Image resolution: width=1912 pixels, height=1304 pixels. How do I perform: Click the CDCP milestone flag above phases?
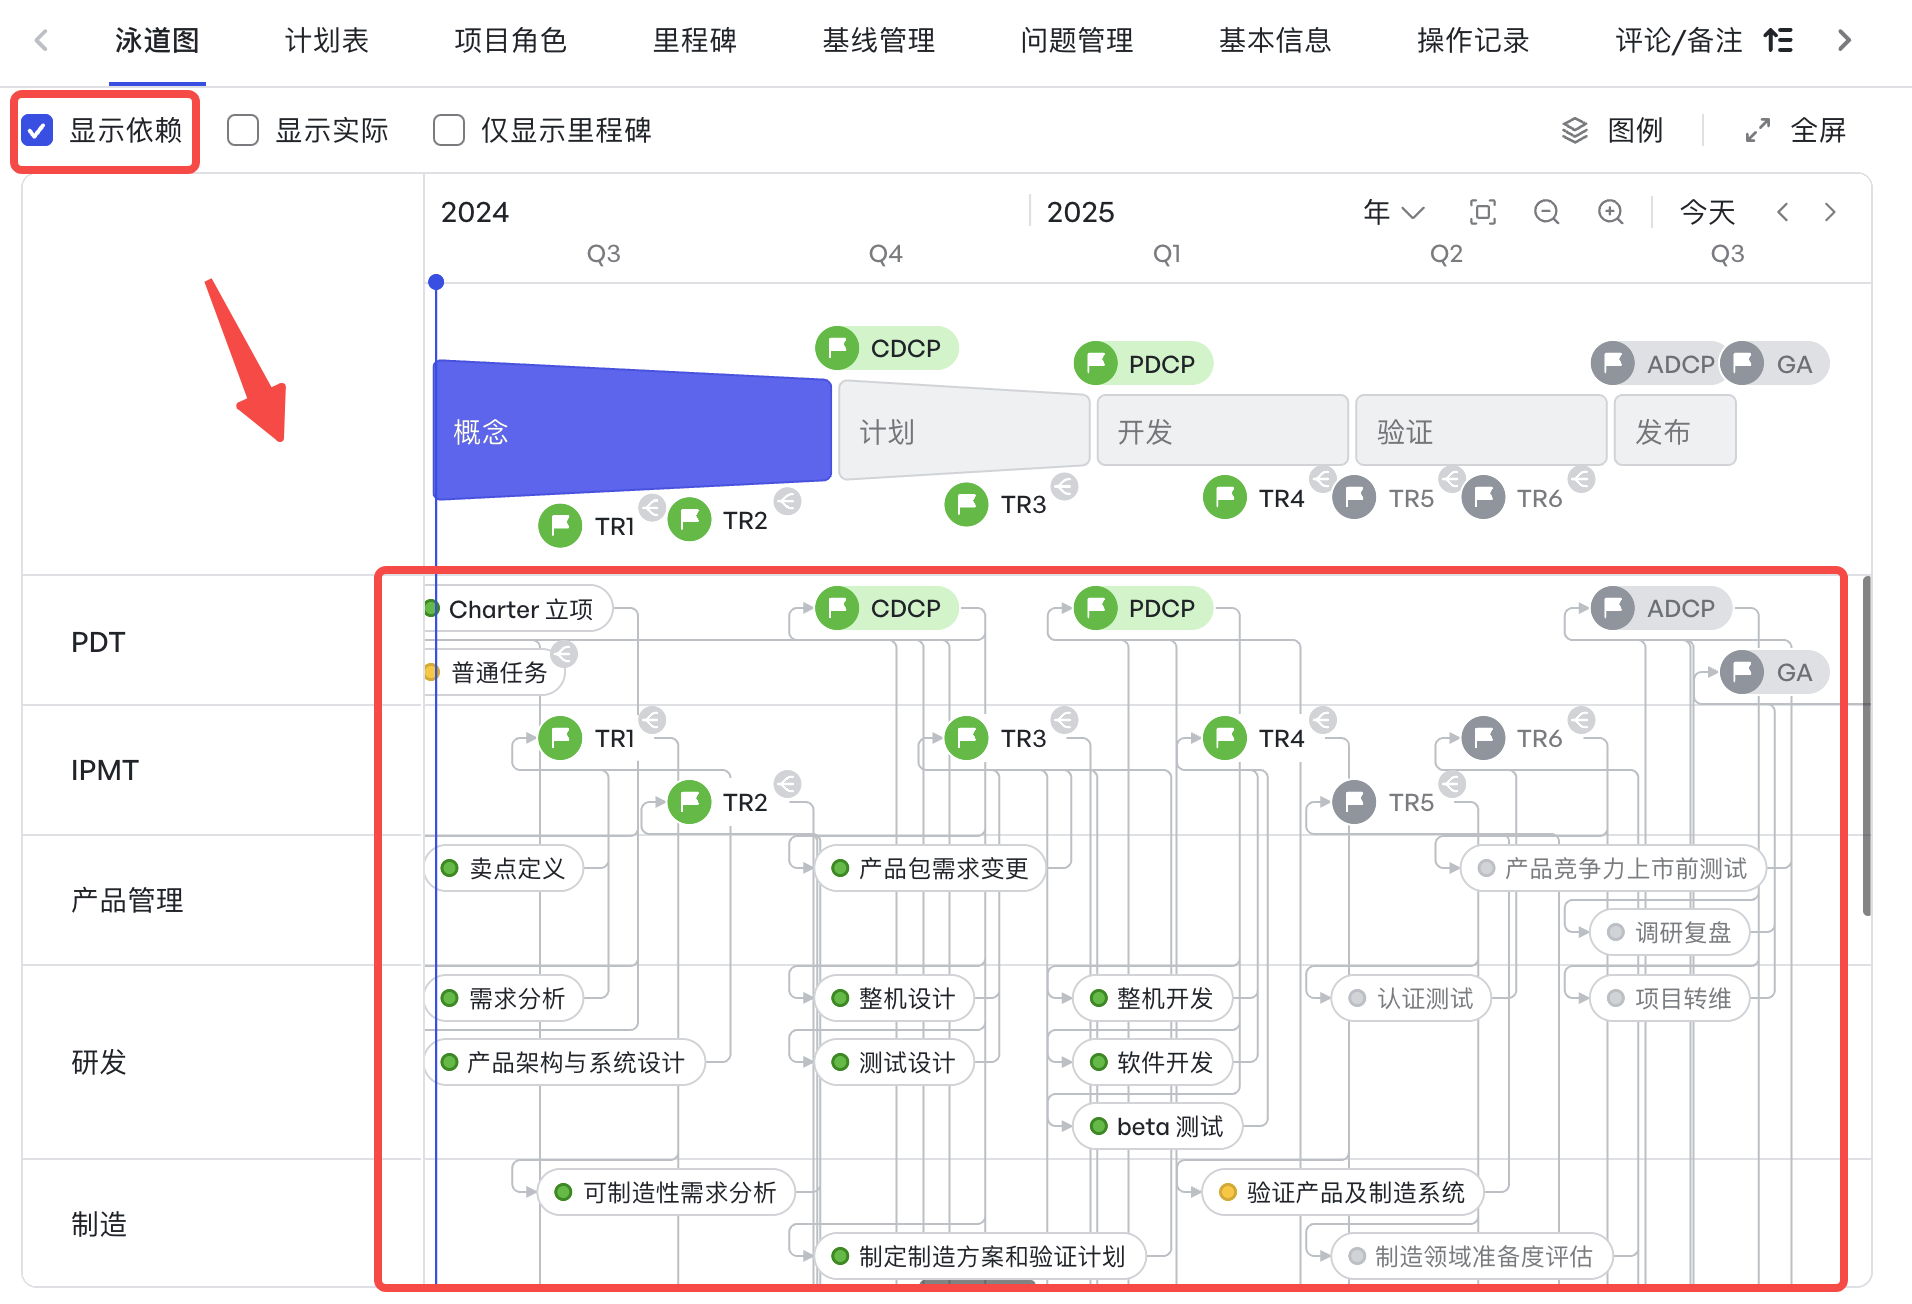887,348
